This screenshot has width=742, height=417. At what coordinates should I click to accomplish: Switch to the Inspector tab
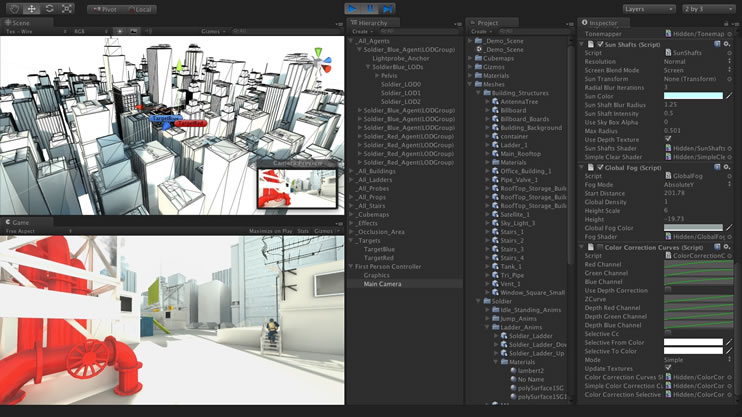point(603,22)
